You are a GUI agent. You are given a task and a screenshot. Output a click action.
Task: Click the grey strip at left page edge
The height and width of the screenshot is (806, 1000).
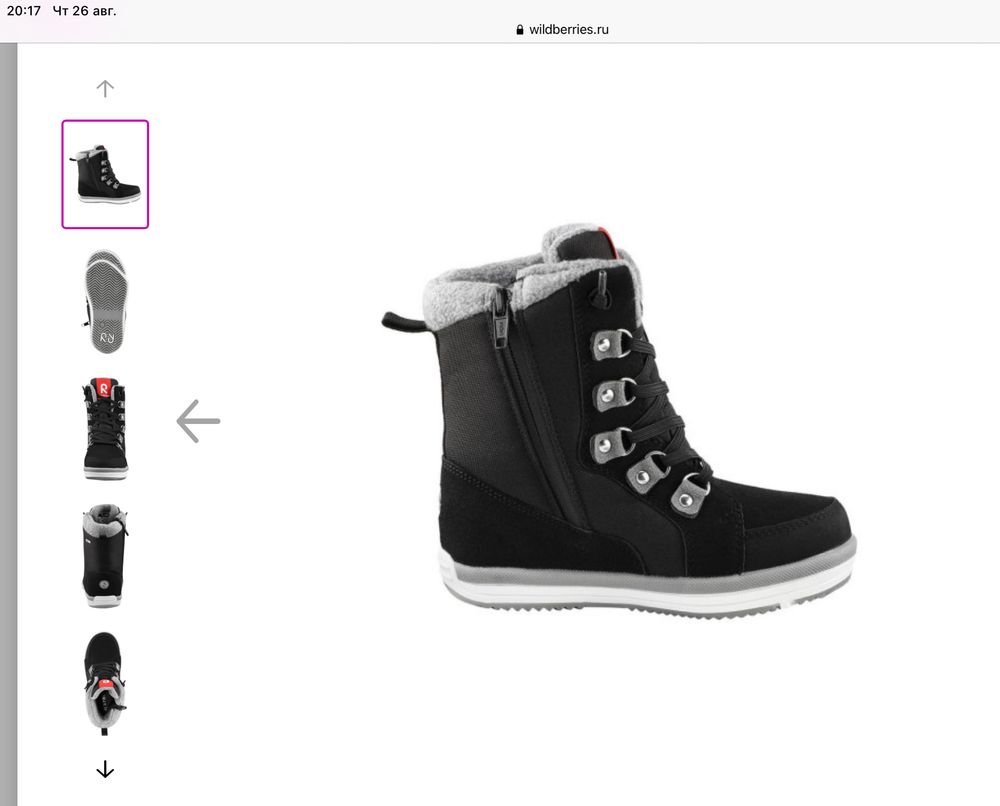click(x=8, y=424)
